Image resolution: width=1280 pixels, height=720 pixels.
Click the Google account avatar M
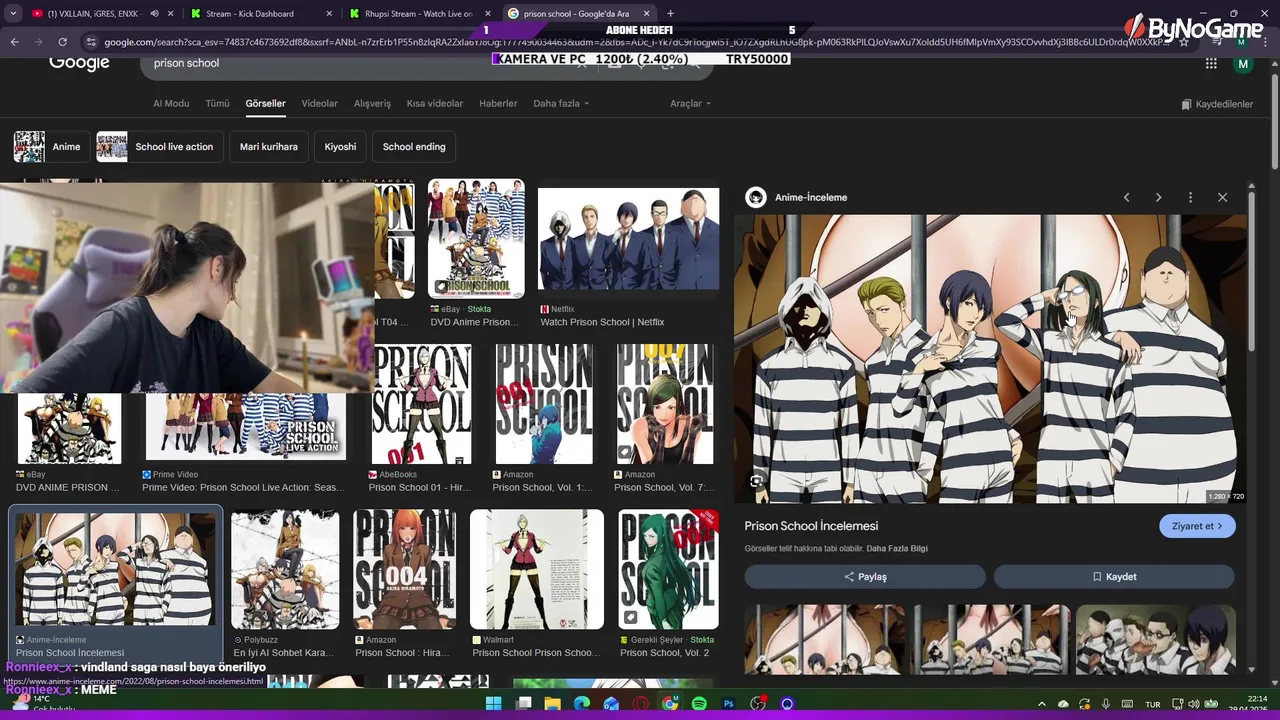(1243, 64)
